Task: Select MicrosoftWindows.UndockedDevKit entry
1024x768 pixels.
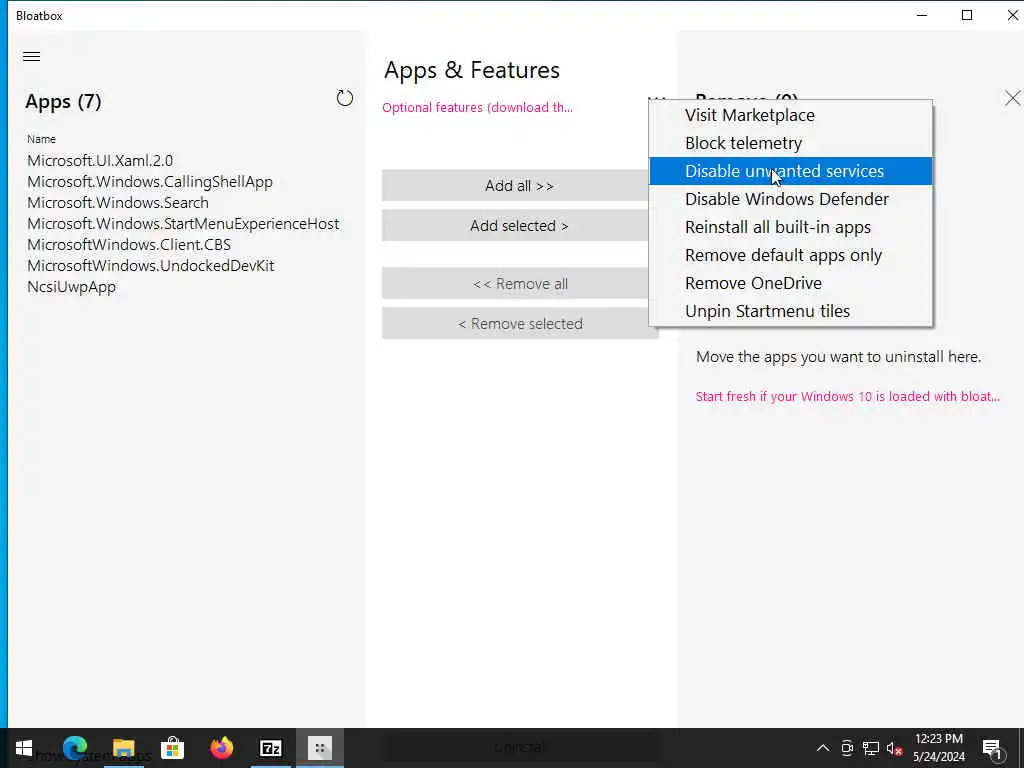Action: pos(150,265)
